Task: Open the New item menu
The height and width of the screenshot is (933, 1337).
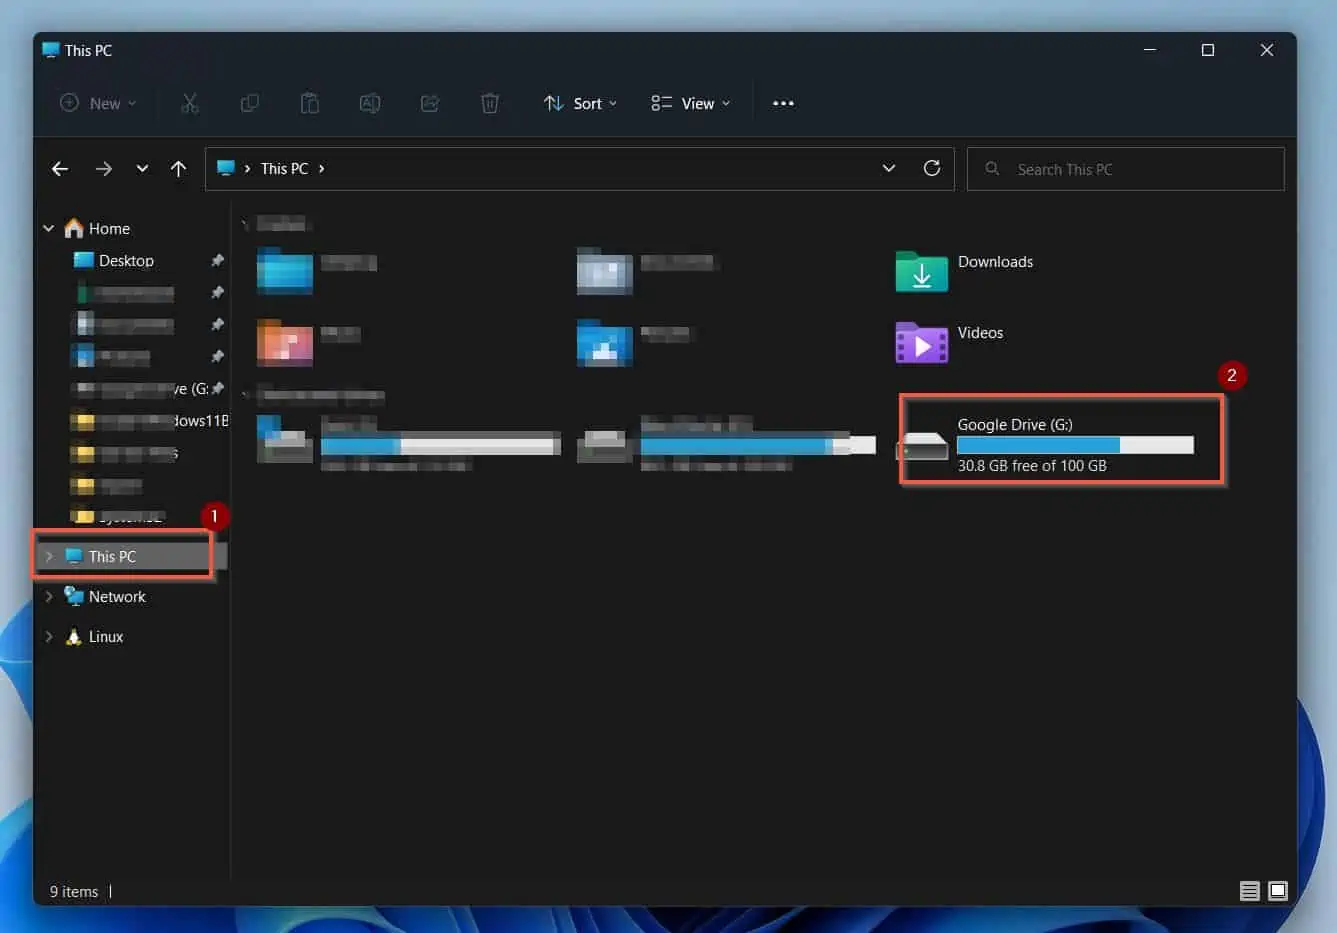Action: 98,103
